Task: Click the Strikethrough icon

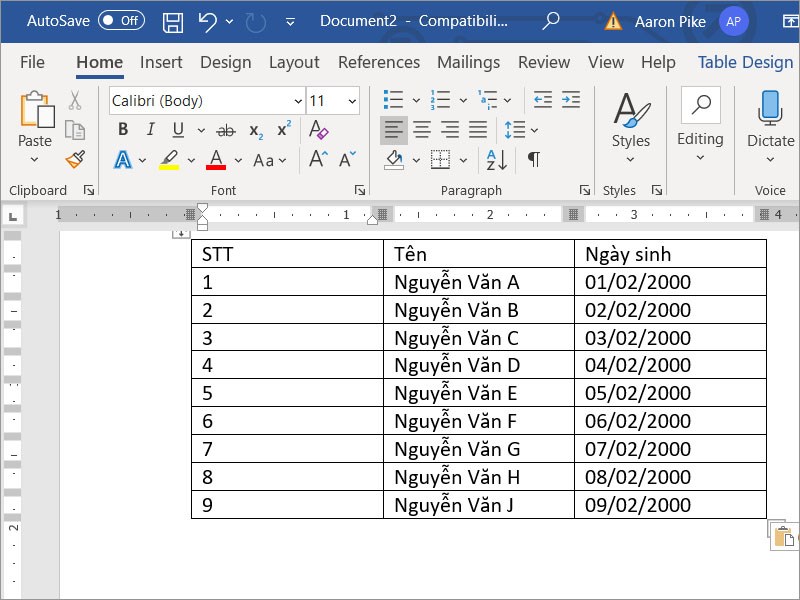Action: [226, 130]
